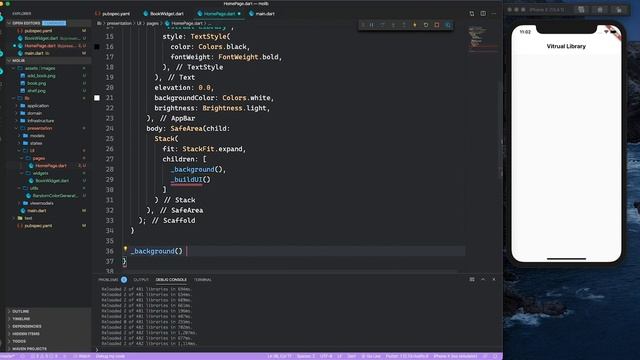This screenshot has height=360, width=640.
Task: Split the editor to the right
Action: tap(483, 13)
